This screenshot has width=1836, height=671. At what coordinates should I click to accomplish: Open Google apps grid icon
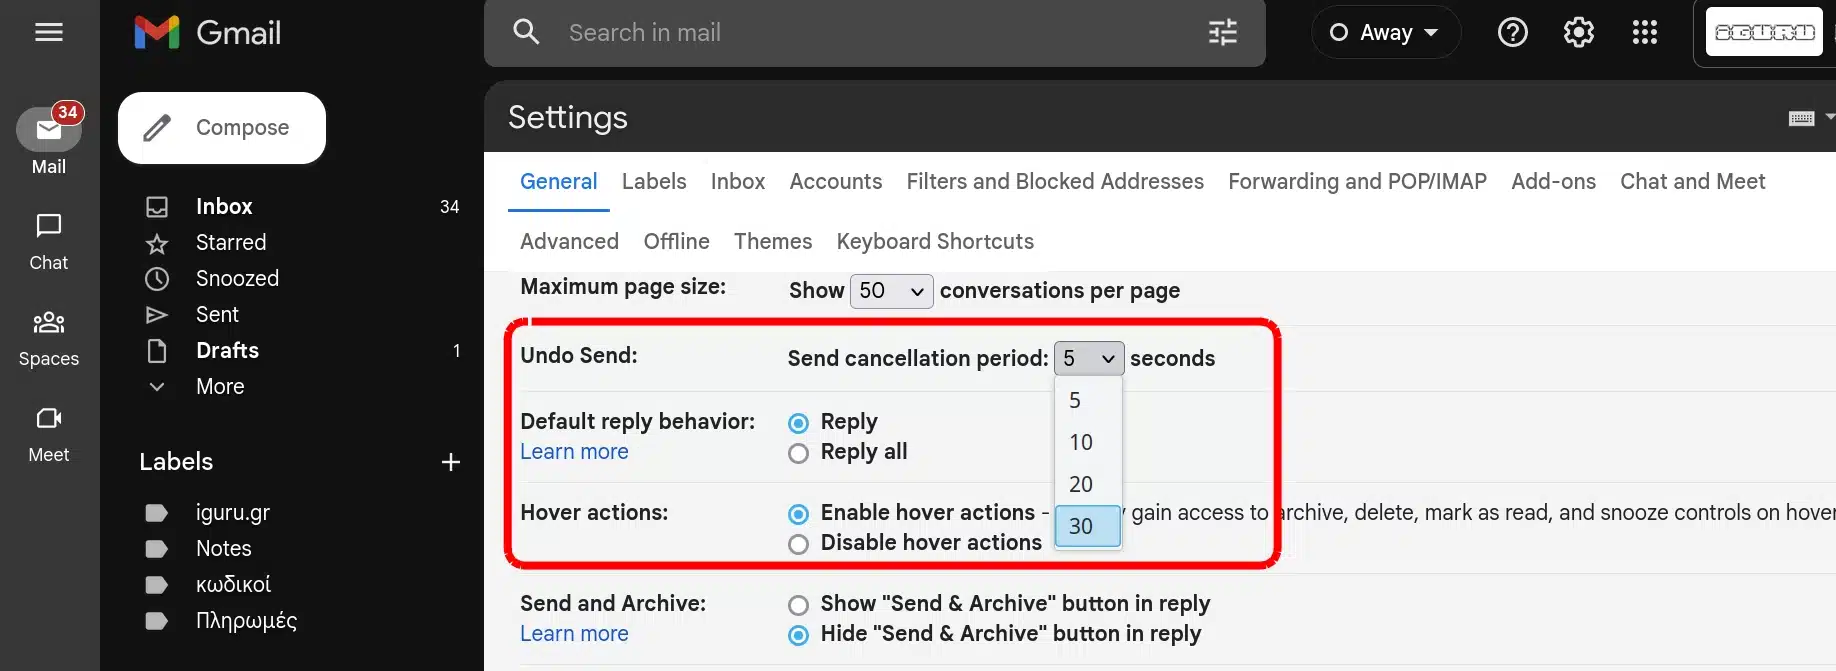tap(1644, 33)
